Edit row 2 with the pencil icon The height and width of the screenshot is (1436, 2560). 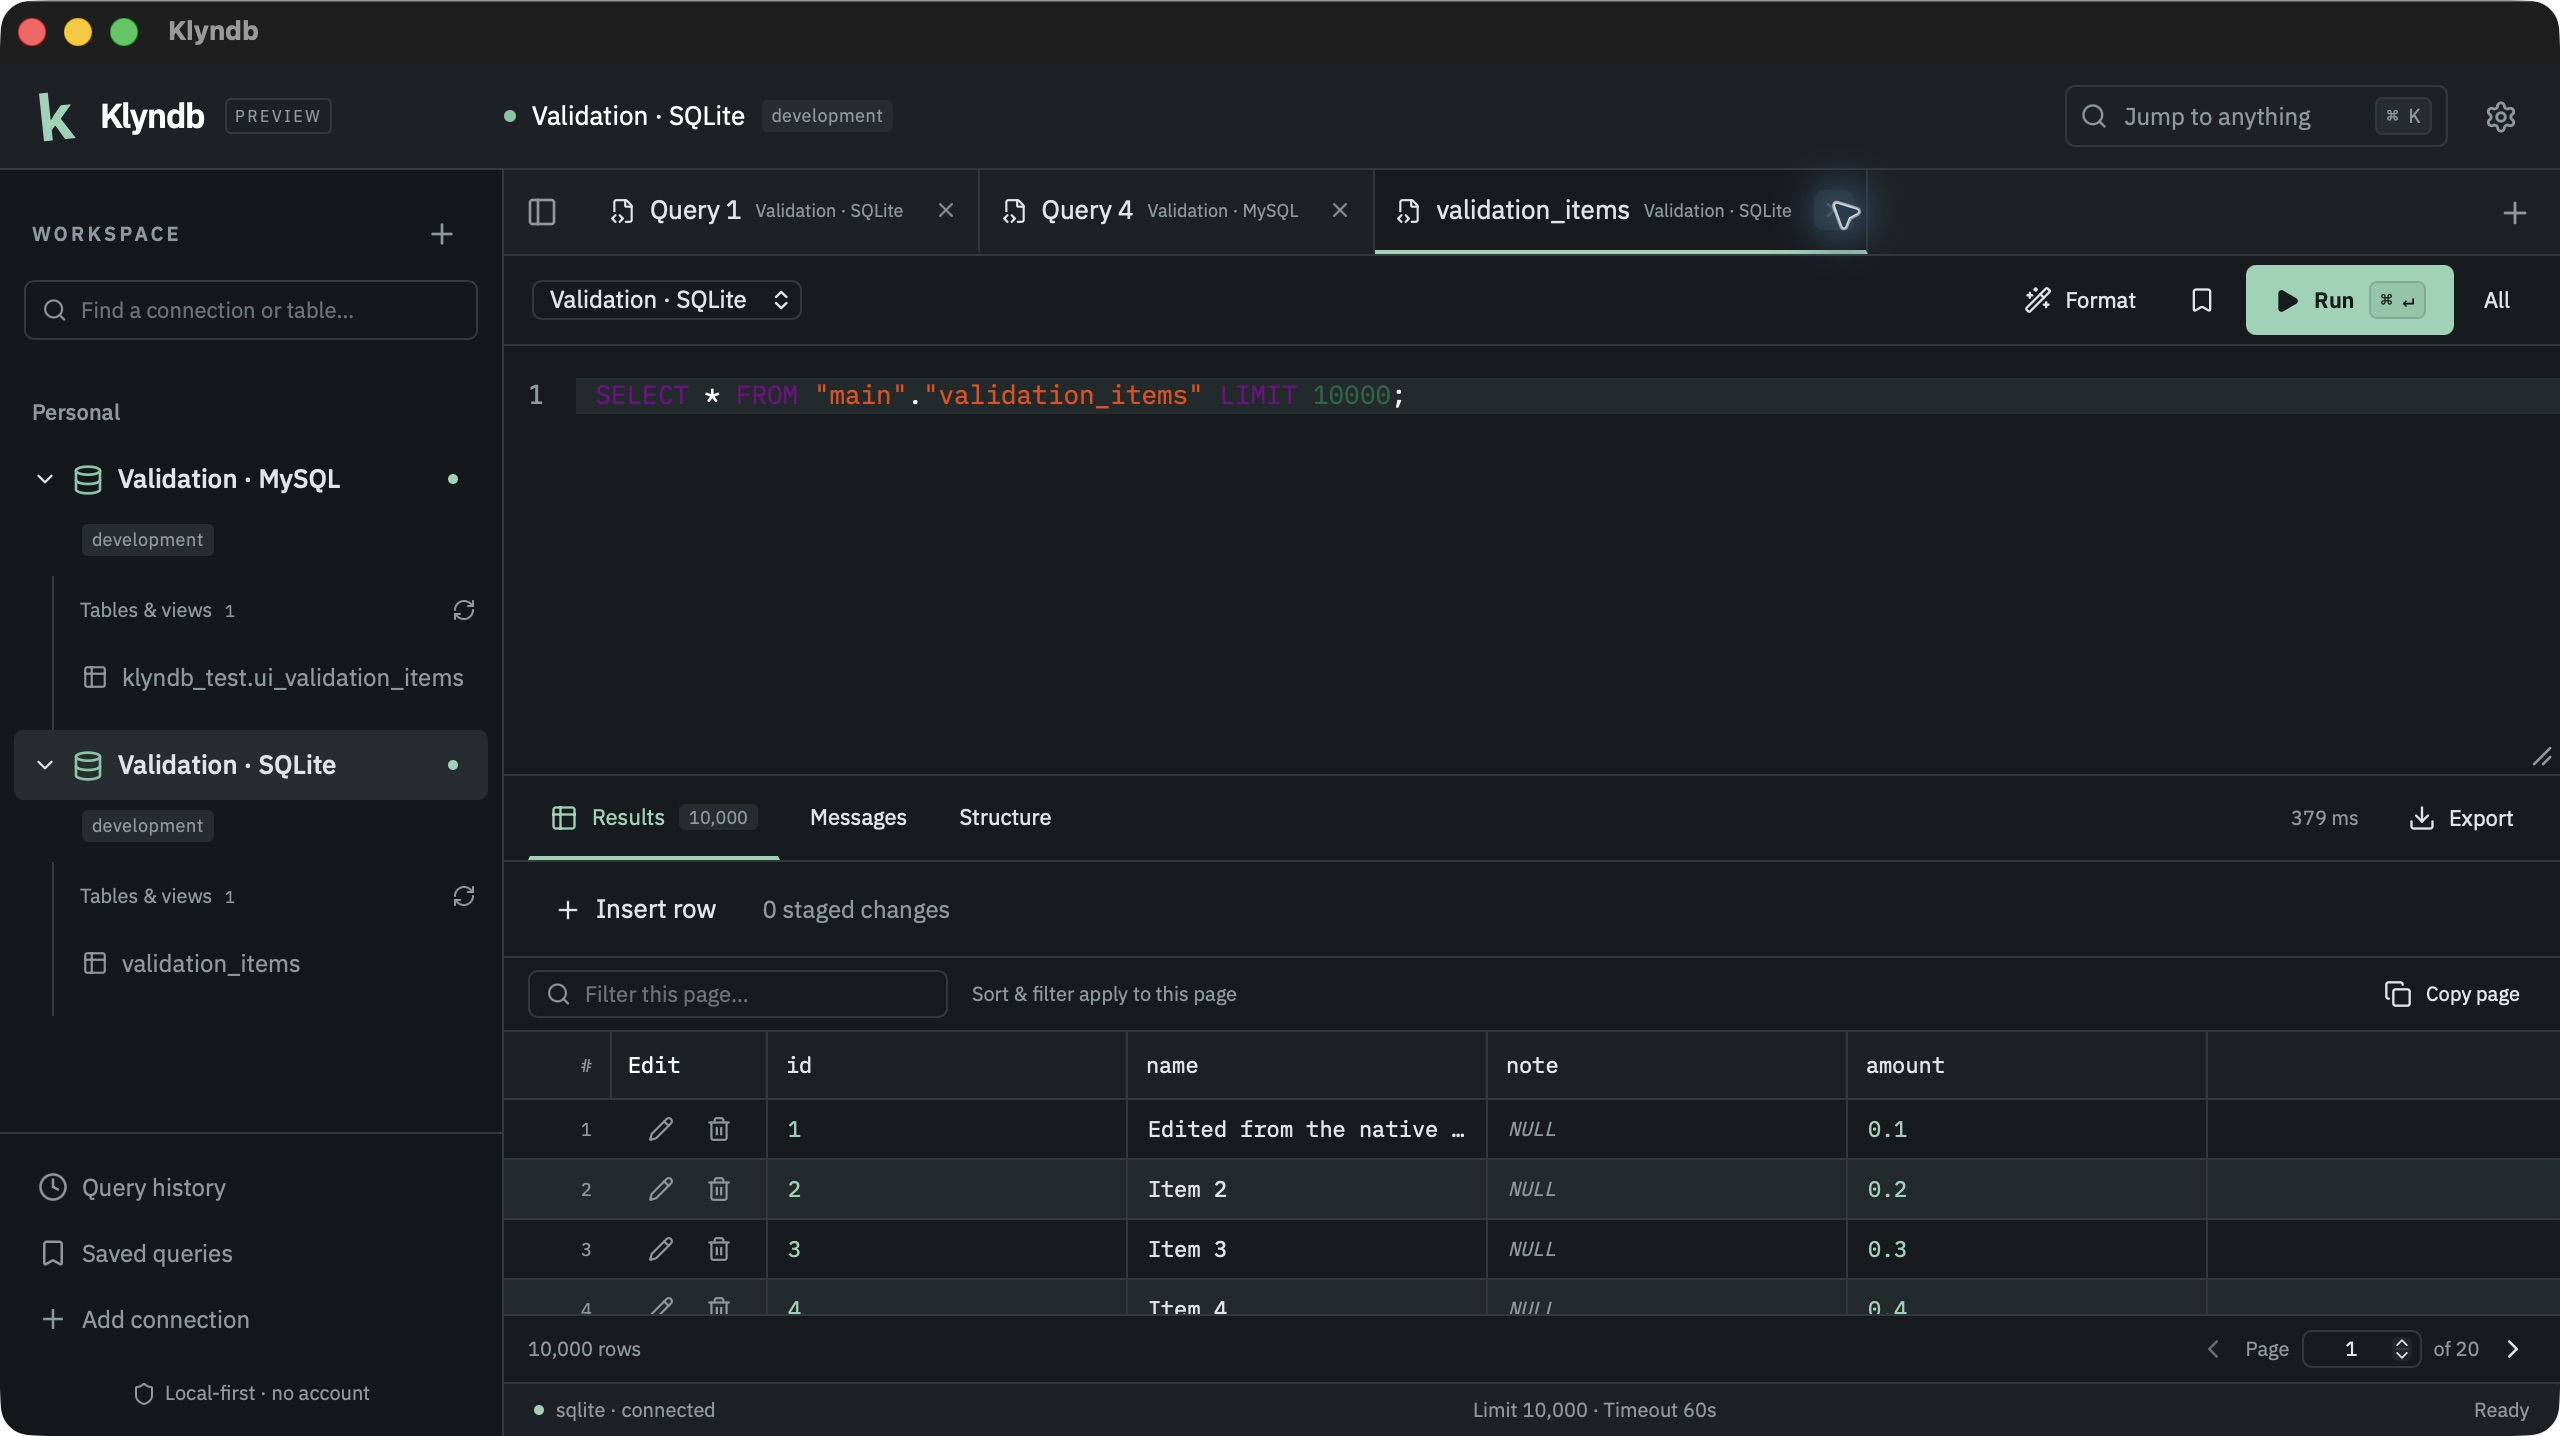[x=660, y=1189]
